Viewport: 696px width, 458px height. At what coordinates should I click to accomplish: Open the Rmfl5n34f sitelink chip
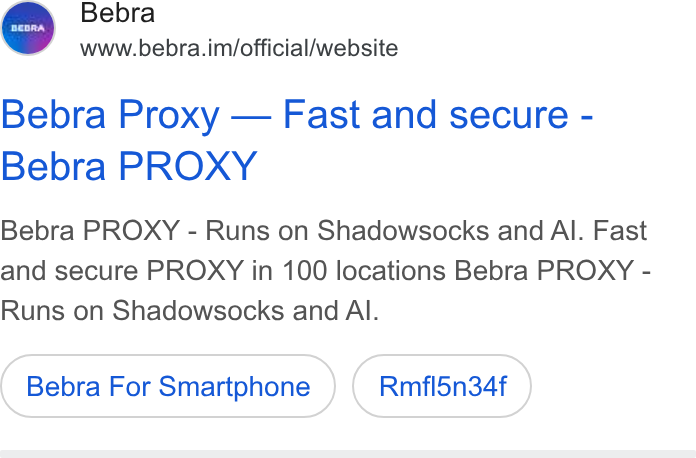coord(442,386)
